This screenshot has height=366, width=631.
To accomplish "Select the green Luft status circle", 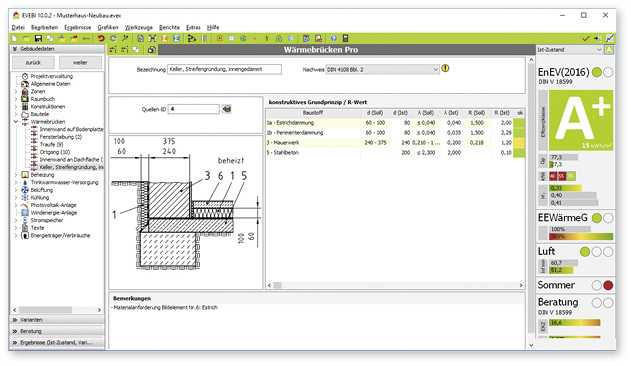I will 585,252.
